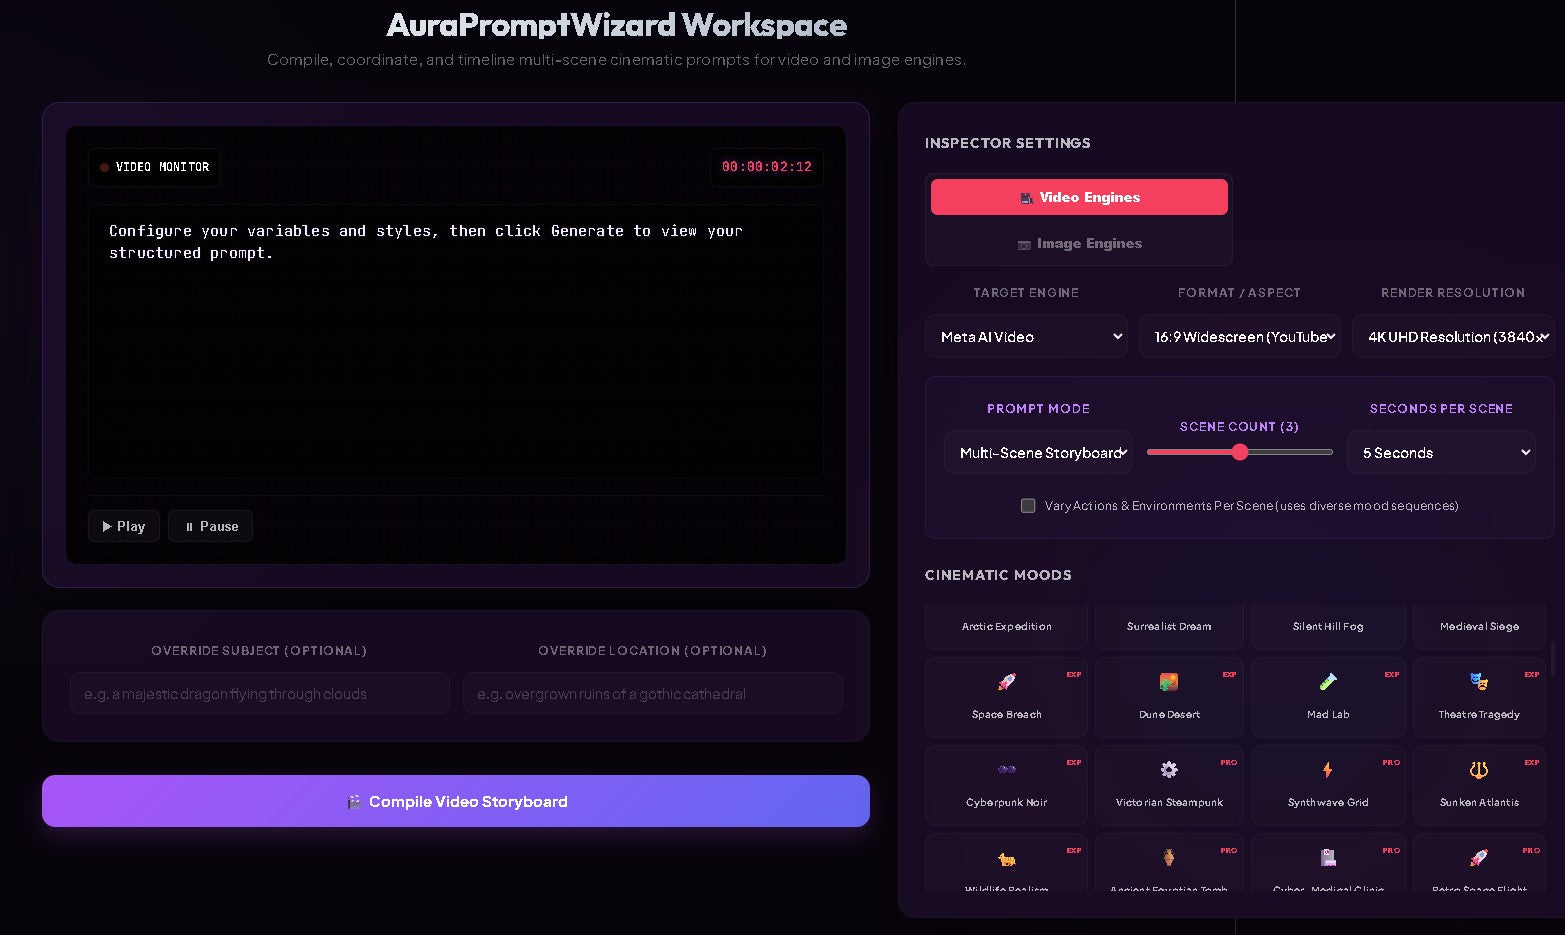1565x935 pixels.
Task: Choose the Wildlife Realism animal icon
Action: [x=1006, y=858]
